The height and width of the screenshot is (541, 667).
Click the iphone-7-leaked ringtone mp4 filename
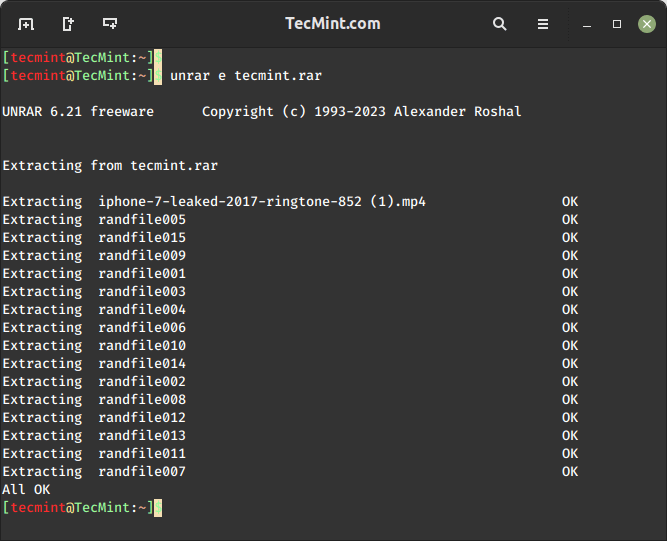[262, 202]
